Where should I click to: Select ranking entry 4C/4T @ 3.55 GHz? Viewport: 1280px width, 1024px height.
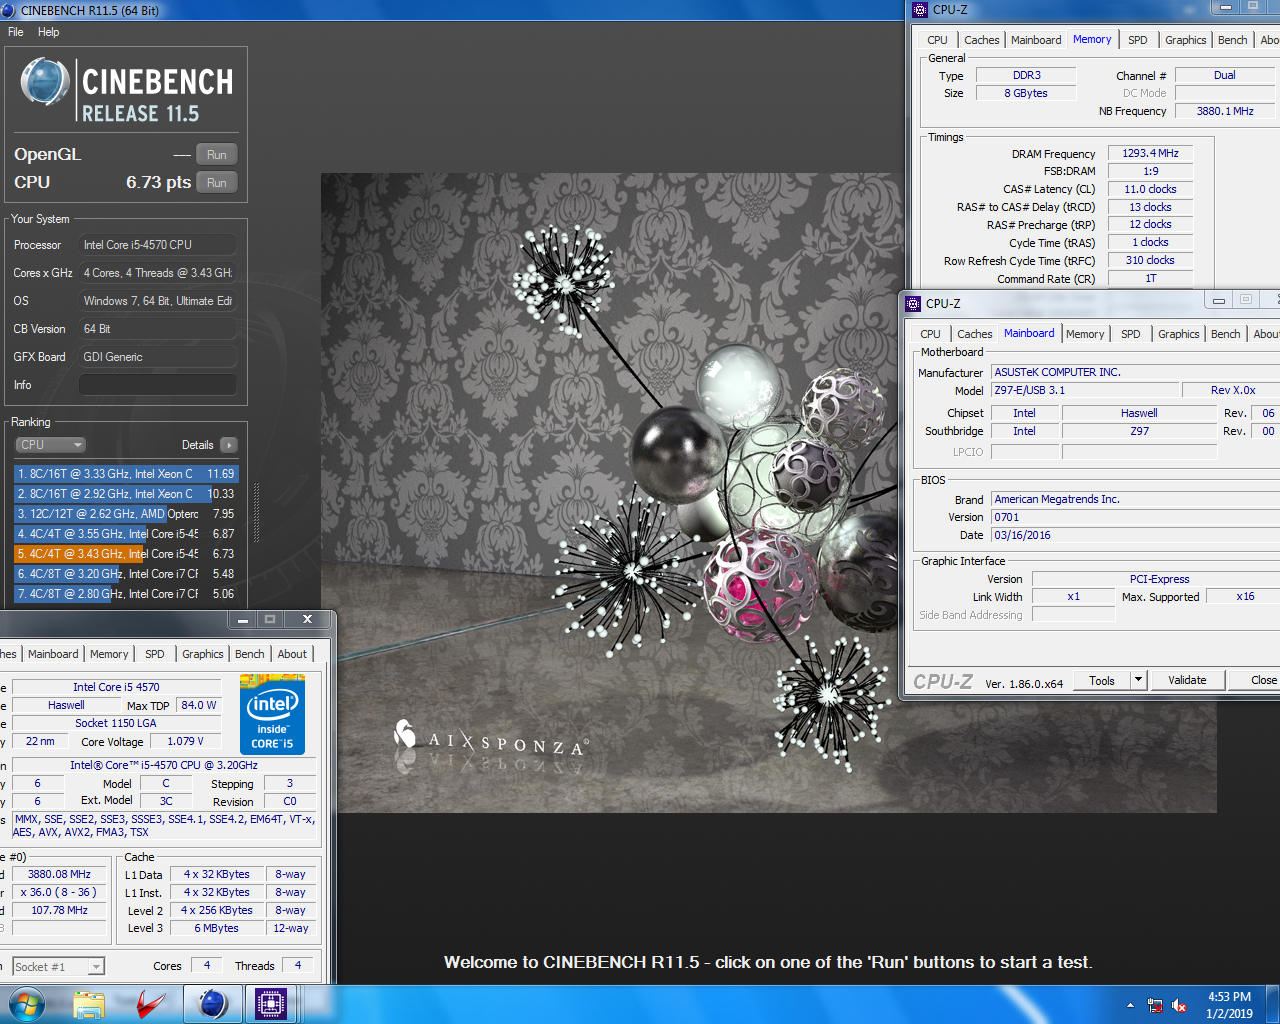(126, 534)
